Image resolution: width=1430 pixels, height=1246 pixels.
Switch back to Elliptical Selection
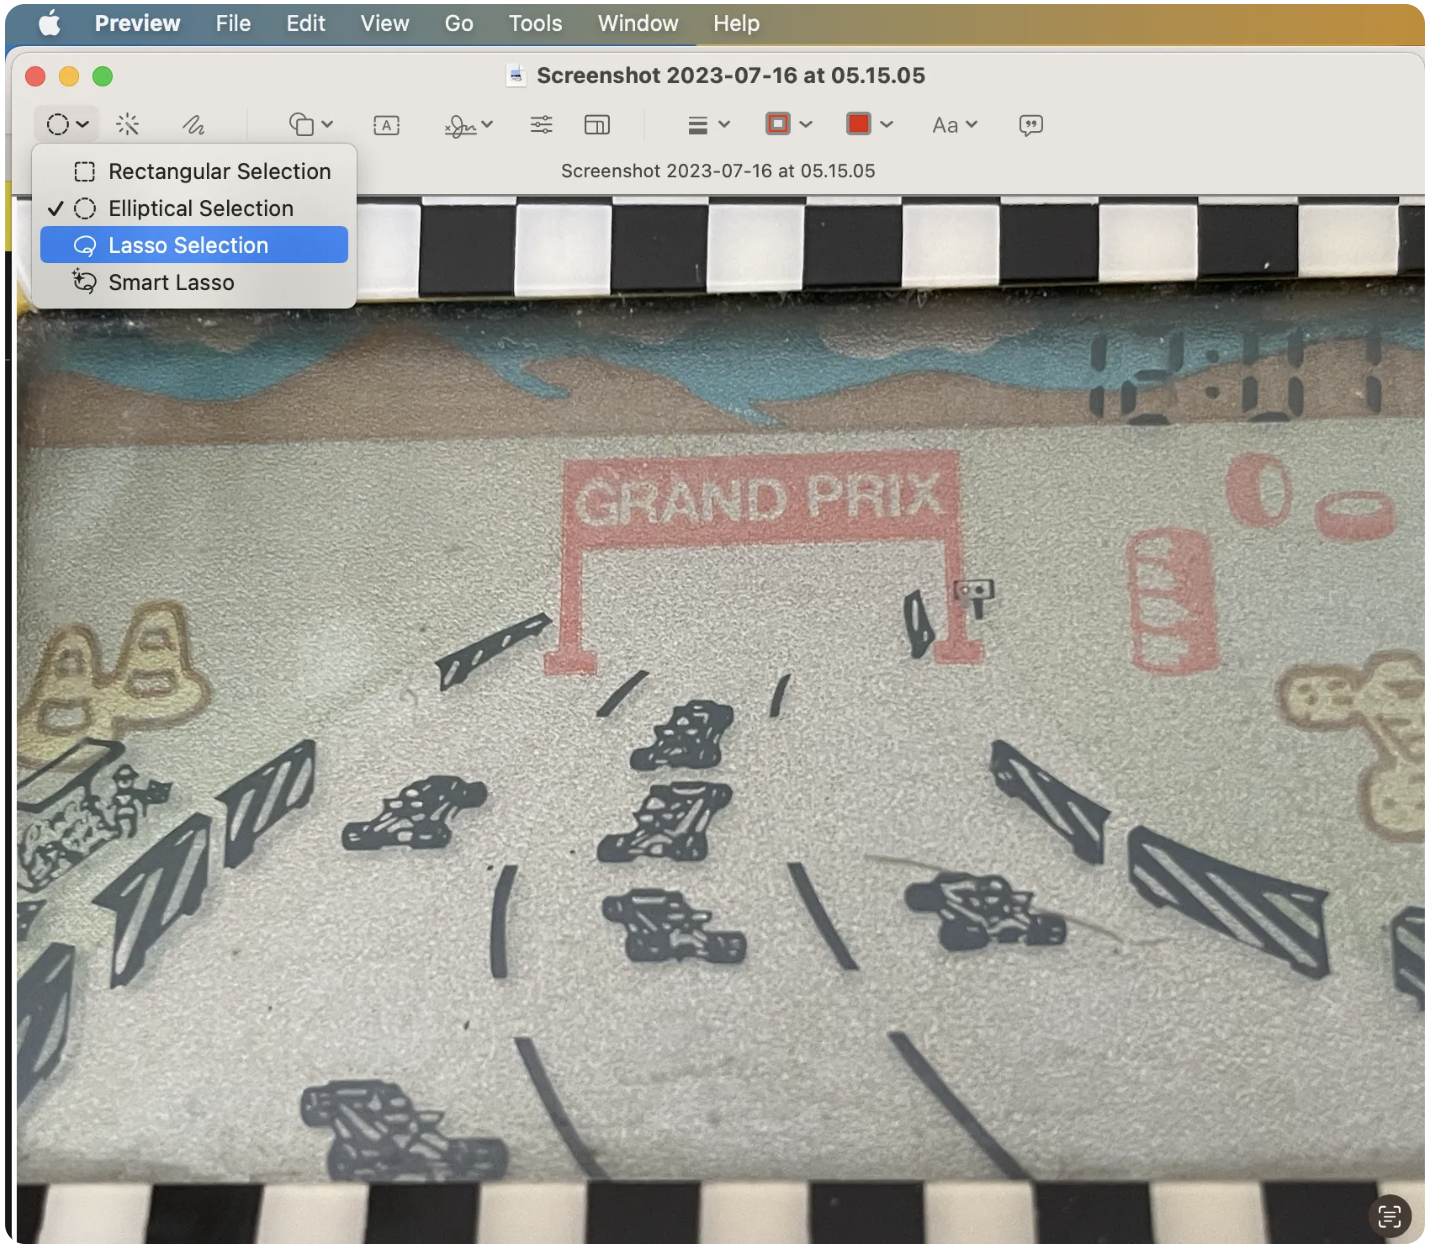[201, 208]
